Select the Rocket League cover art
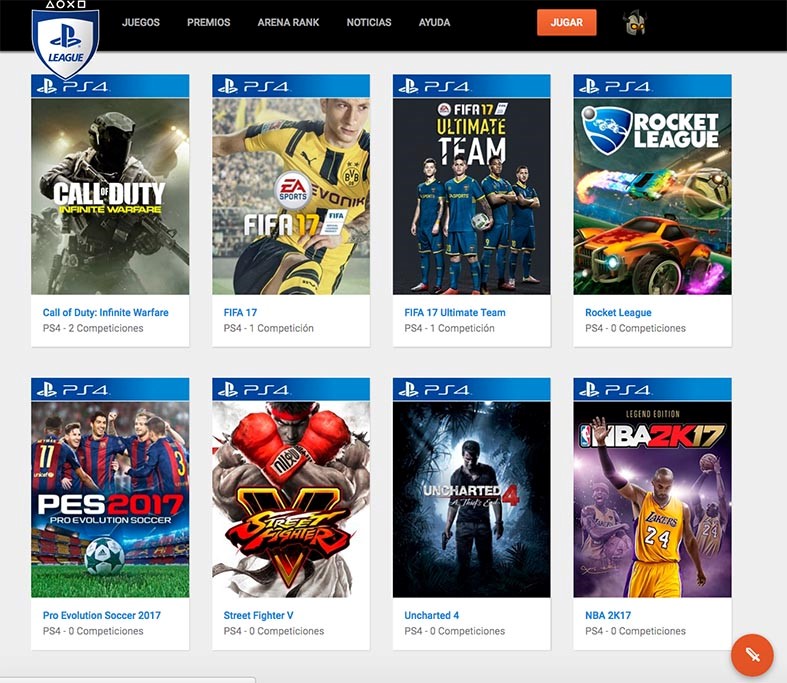787x683 pixels. click(652, 196)
